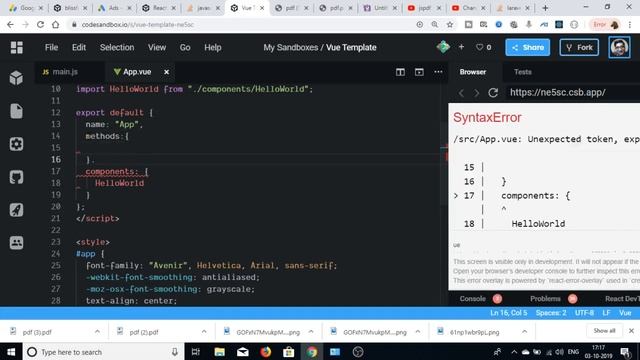Click UTF-8 encoding in status bar
Screen dimensions: 640x360
pos(584,313)
